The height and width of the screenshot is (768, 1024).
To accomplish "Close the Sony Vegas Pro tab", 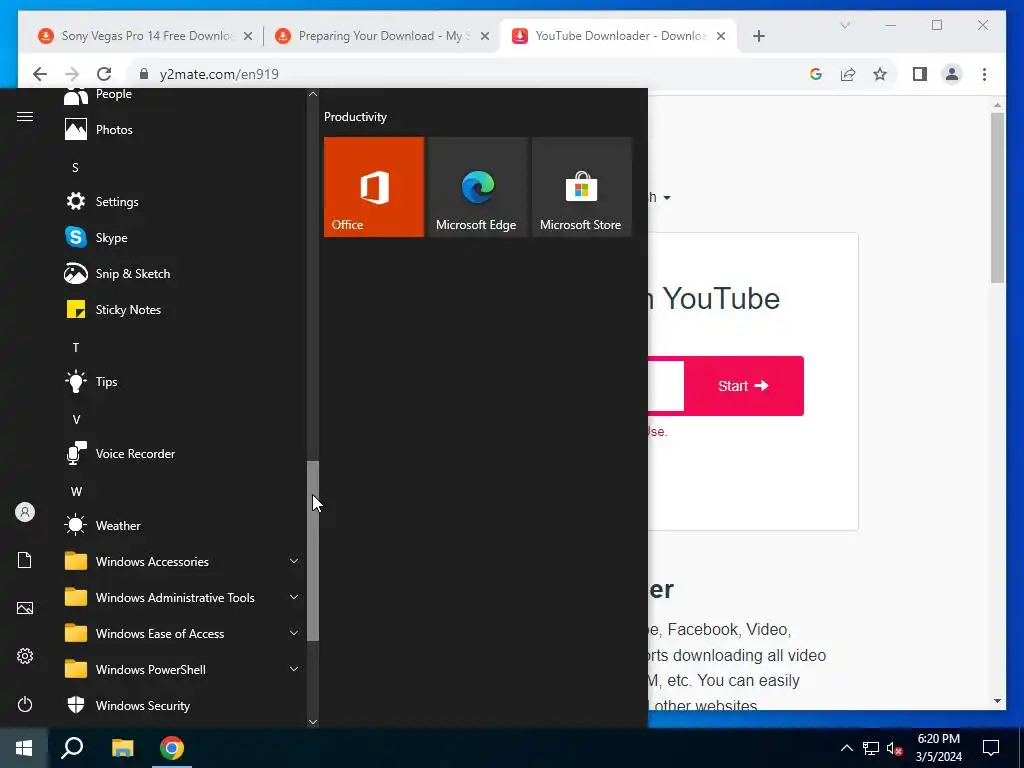I will tap(248, 36).
